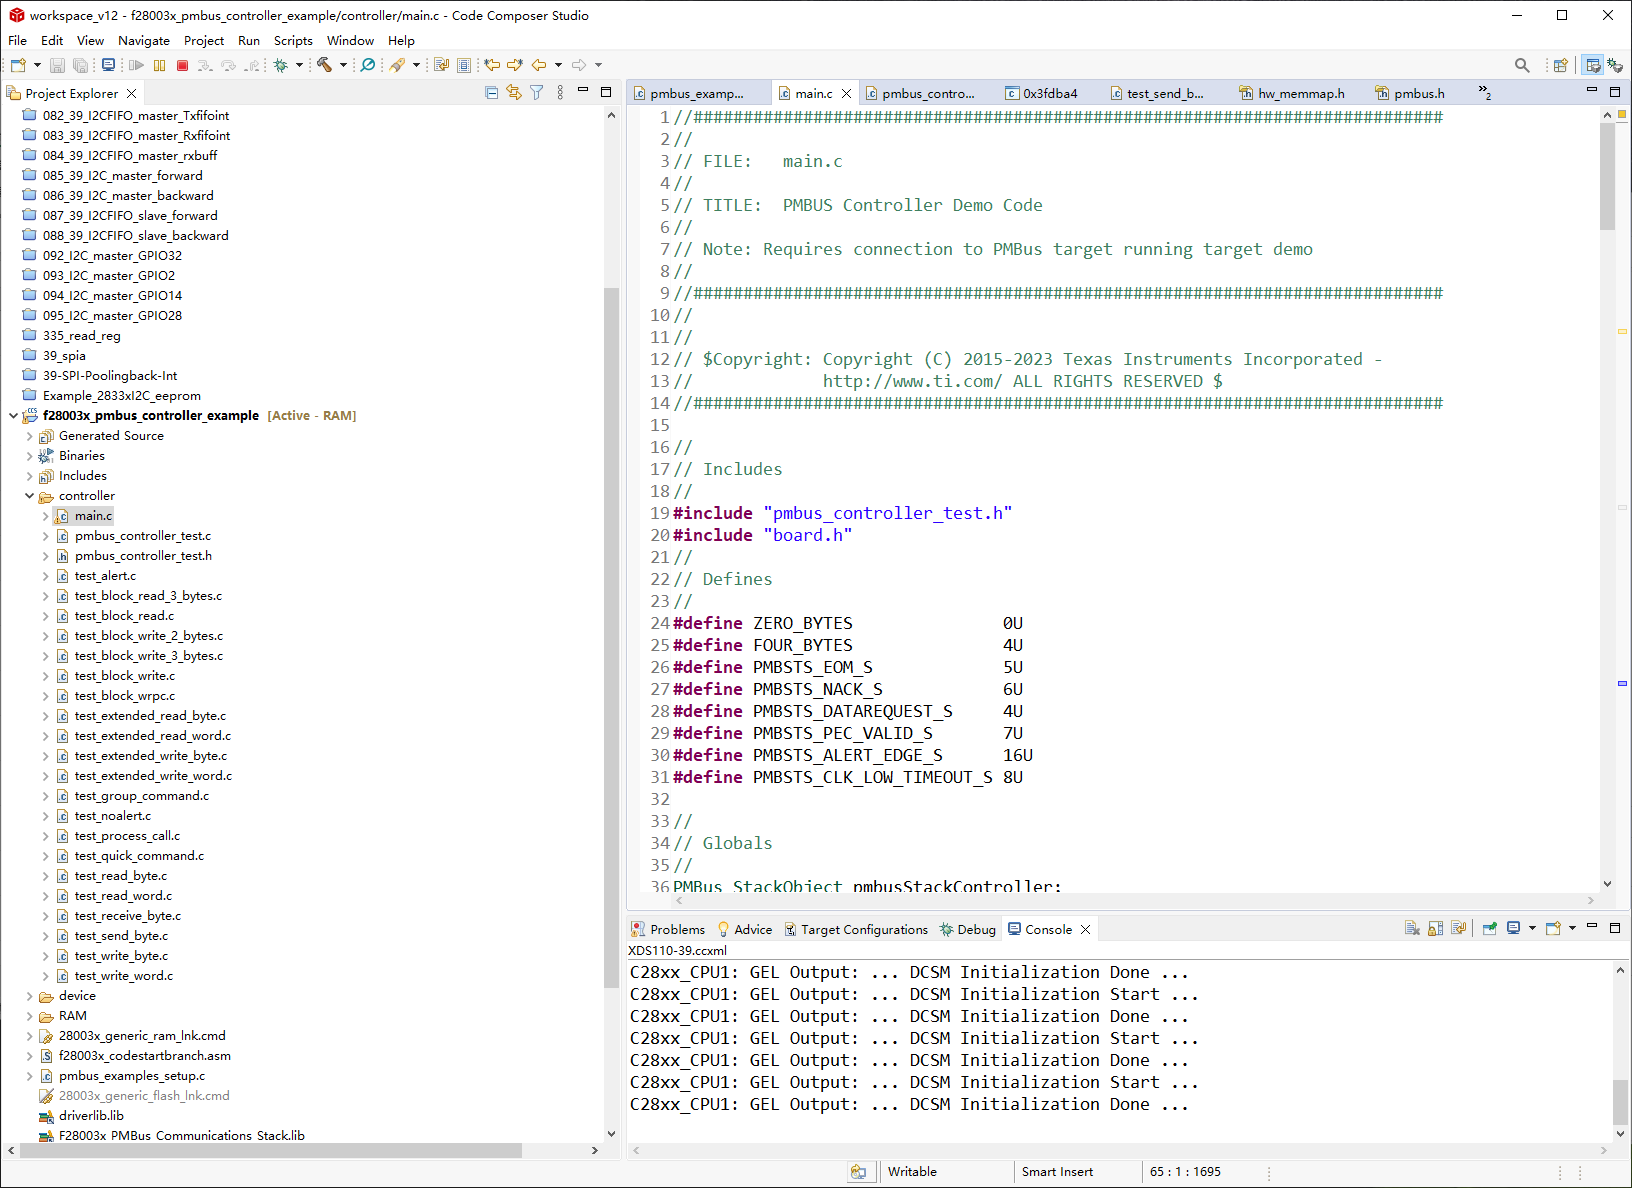Click the hammer Build icon

[x=324, y=65]
